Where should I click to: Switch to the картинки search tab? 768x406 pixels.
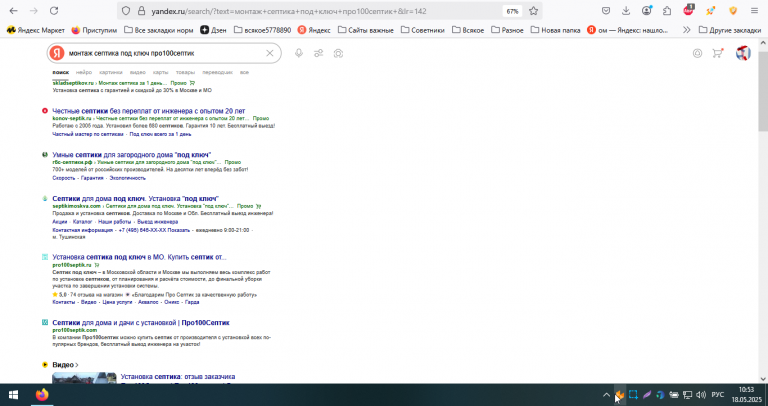[x=110, y=72]
